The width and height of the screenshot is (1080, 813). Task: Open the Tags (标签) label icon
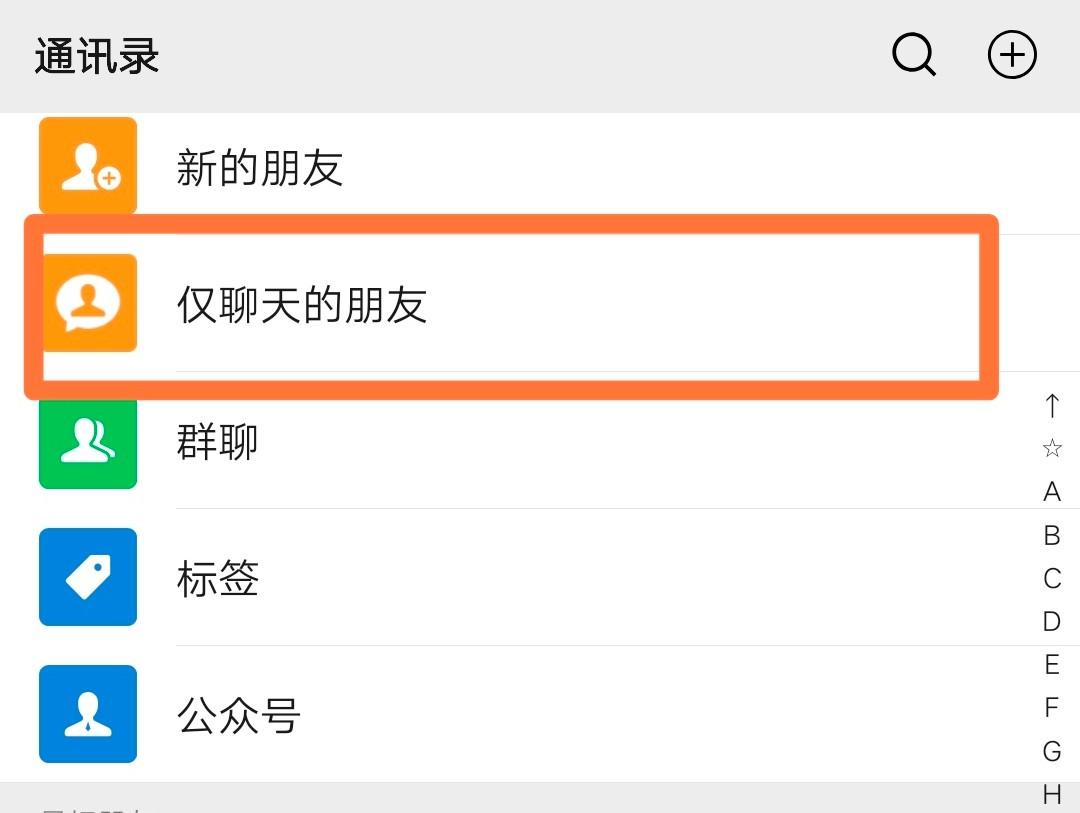87,577
